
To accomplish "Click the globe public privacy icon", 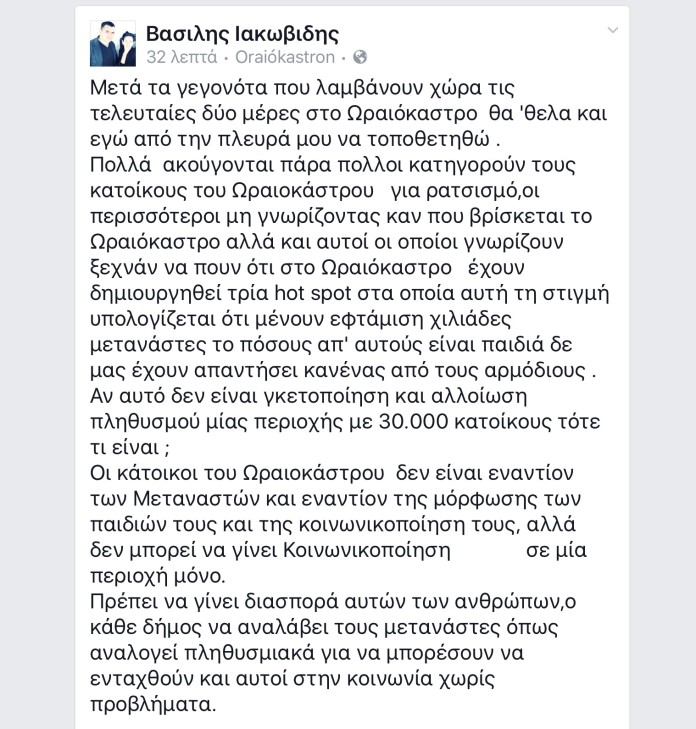I will [360, 57].
